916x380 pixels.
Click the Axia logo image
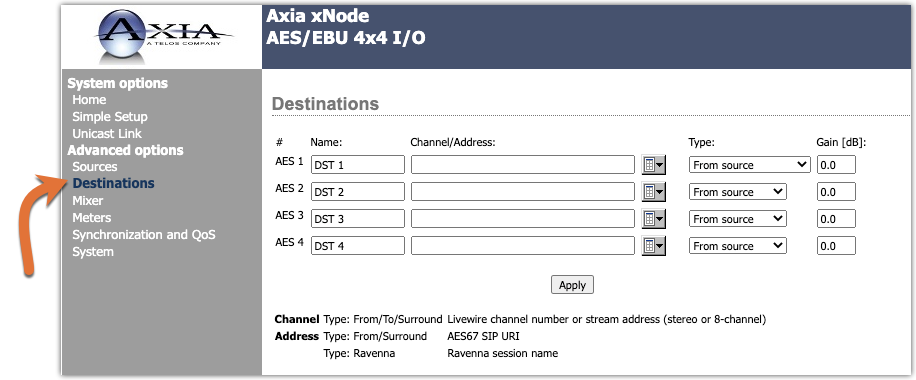click(162, 37)
